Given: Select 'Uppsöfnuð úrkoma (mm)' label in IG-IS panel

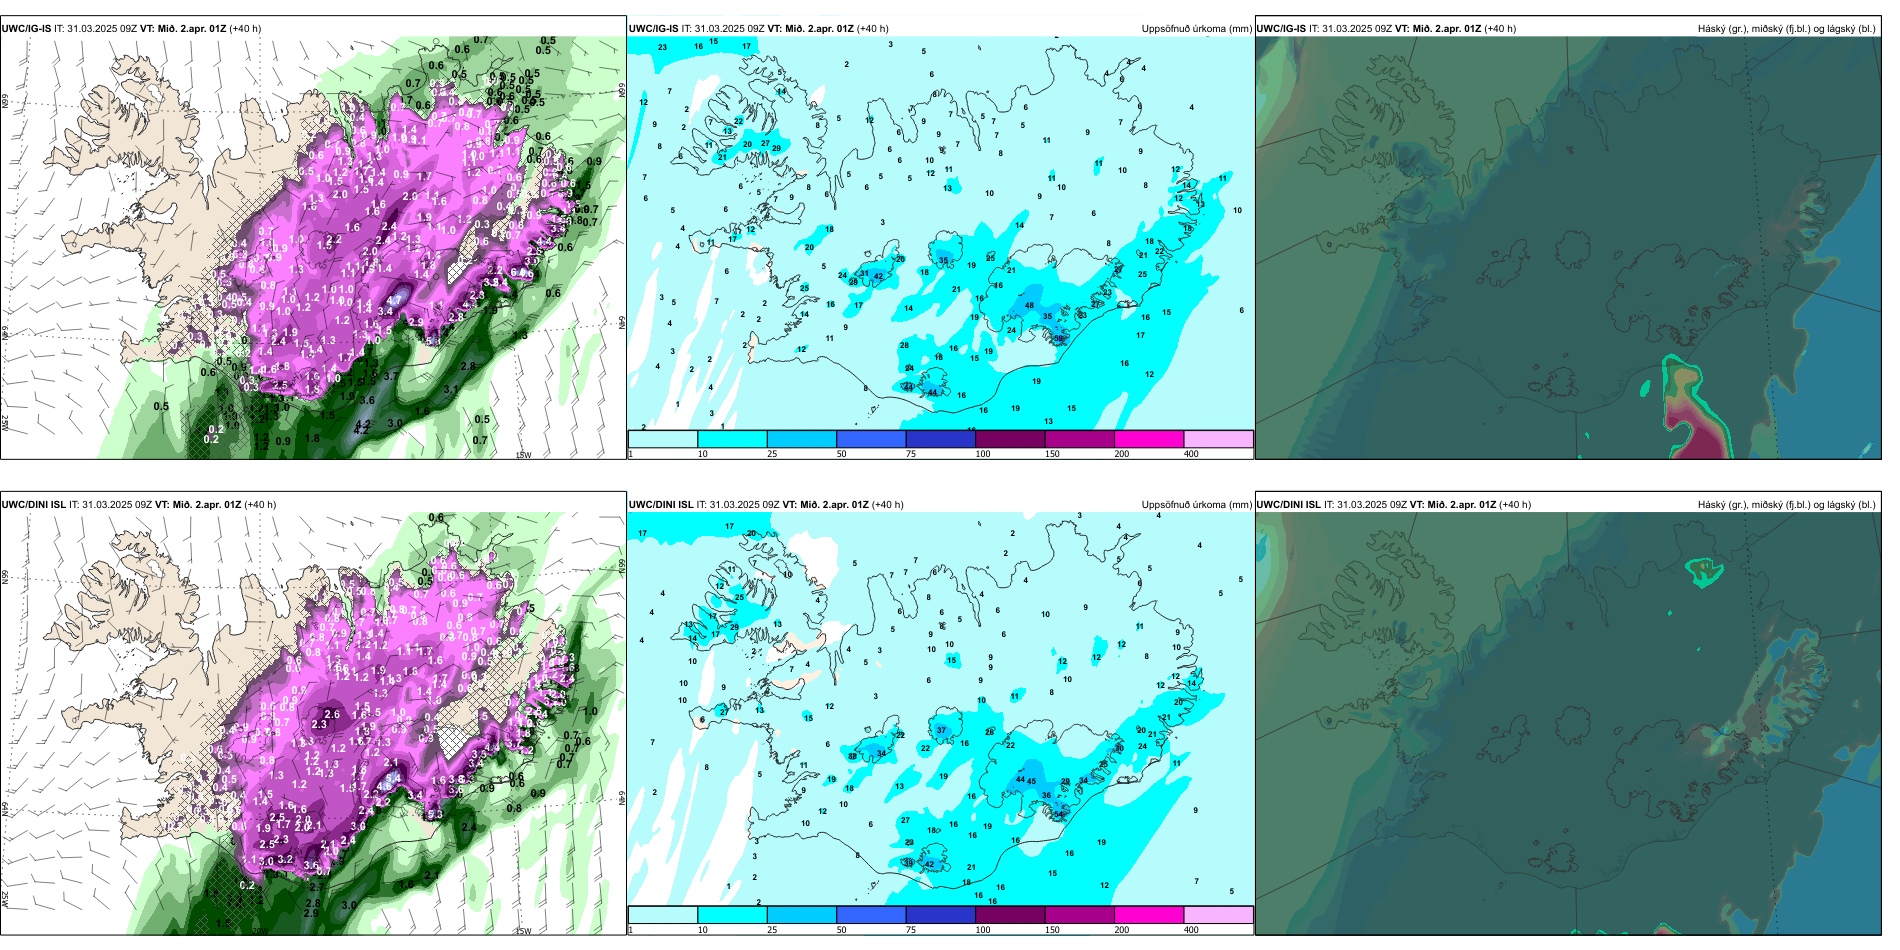Looking at the screenshot, I should [x=1196, y=29].
